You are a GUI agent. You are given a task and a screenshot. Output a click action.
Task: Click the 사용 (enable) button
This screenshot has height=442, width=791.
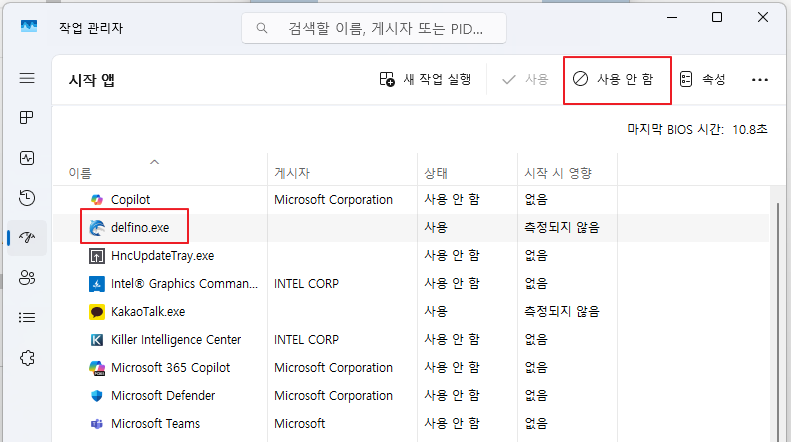pyautogui.click(x=525, y=79)
